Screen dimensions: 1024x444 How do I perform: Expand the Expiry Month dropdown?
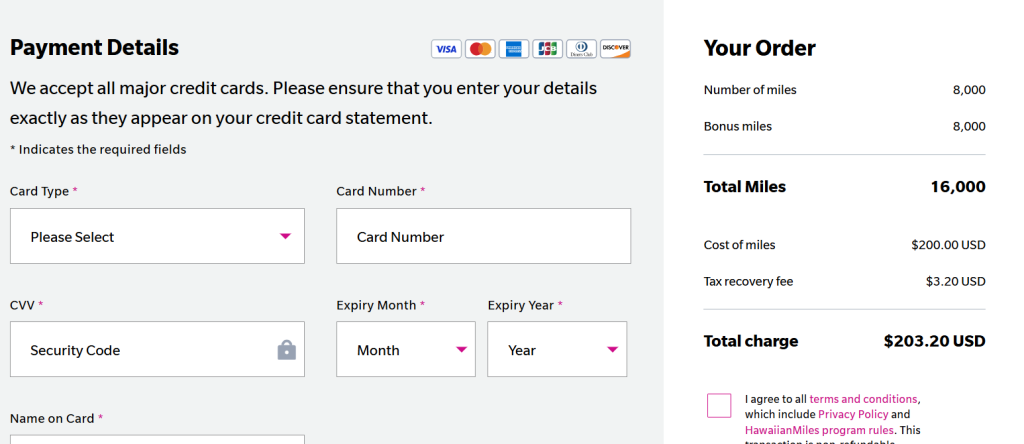406,350
